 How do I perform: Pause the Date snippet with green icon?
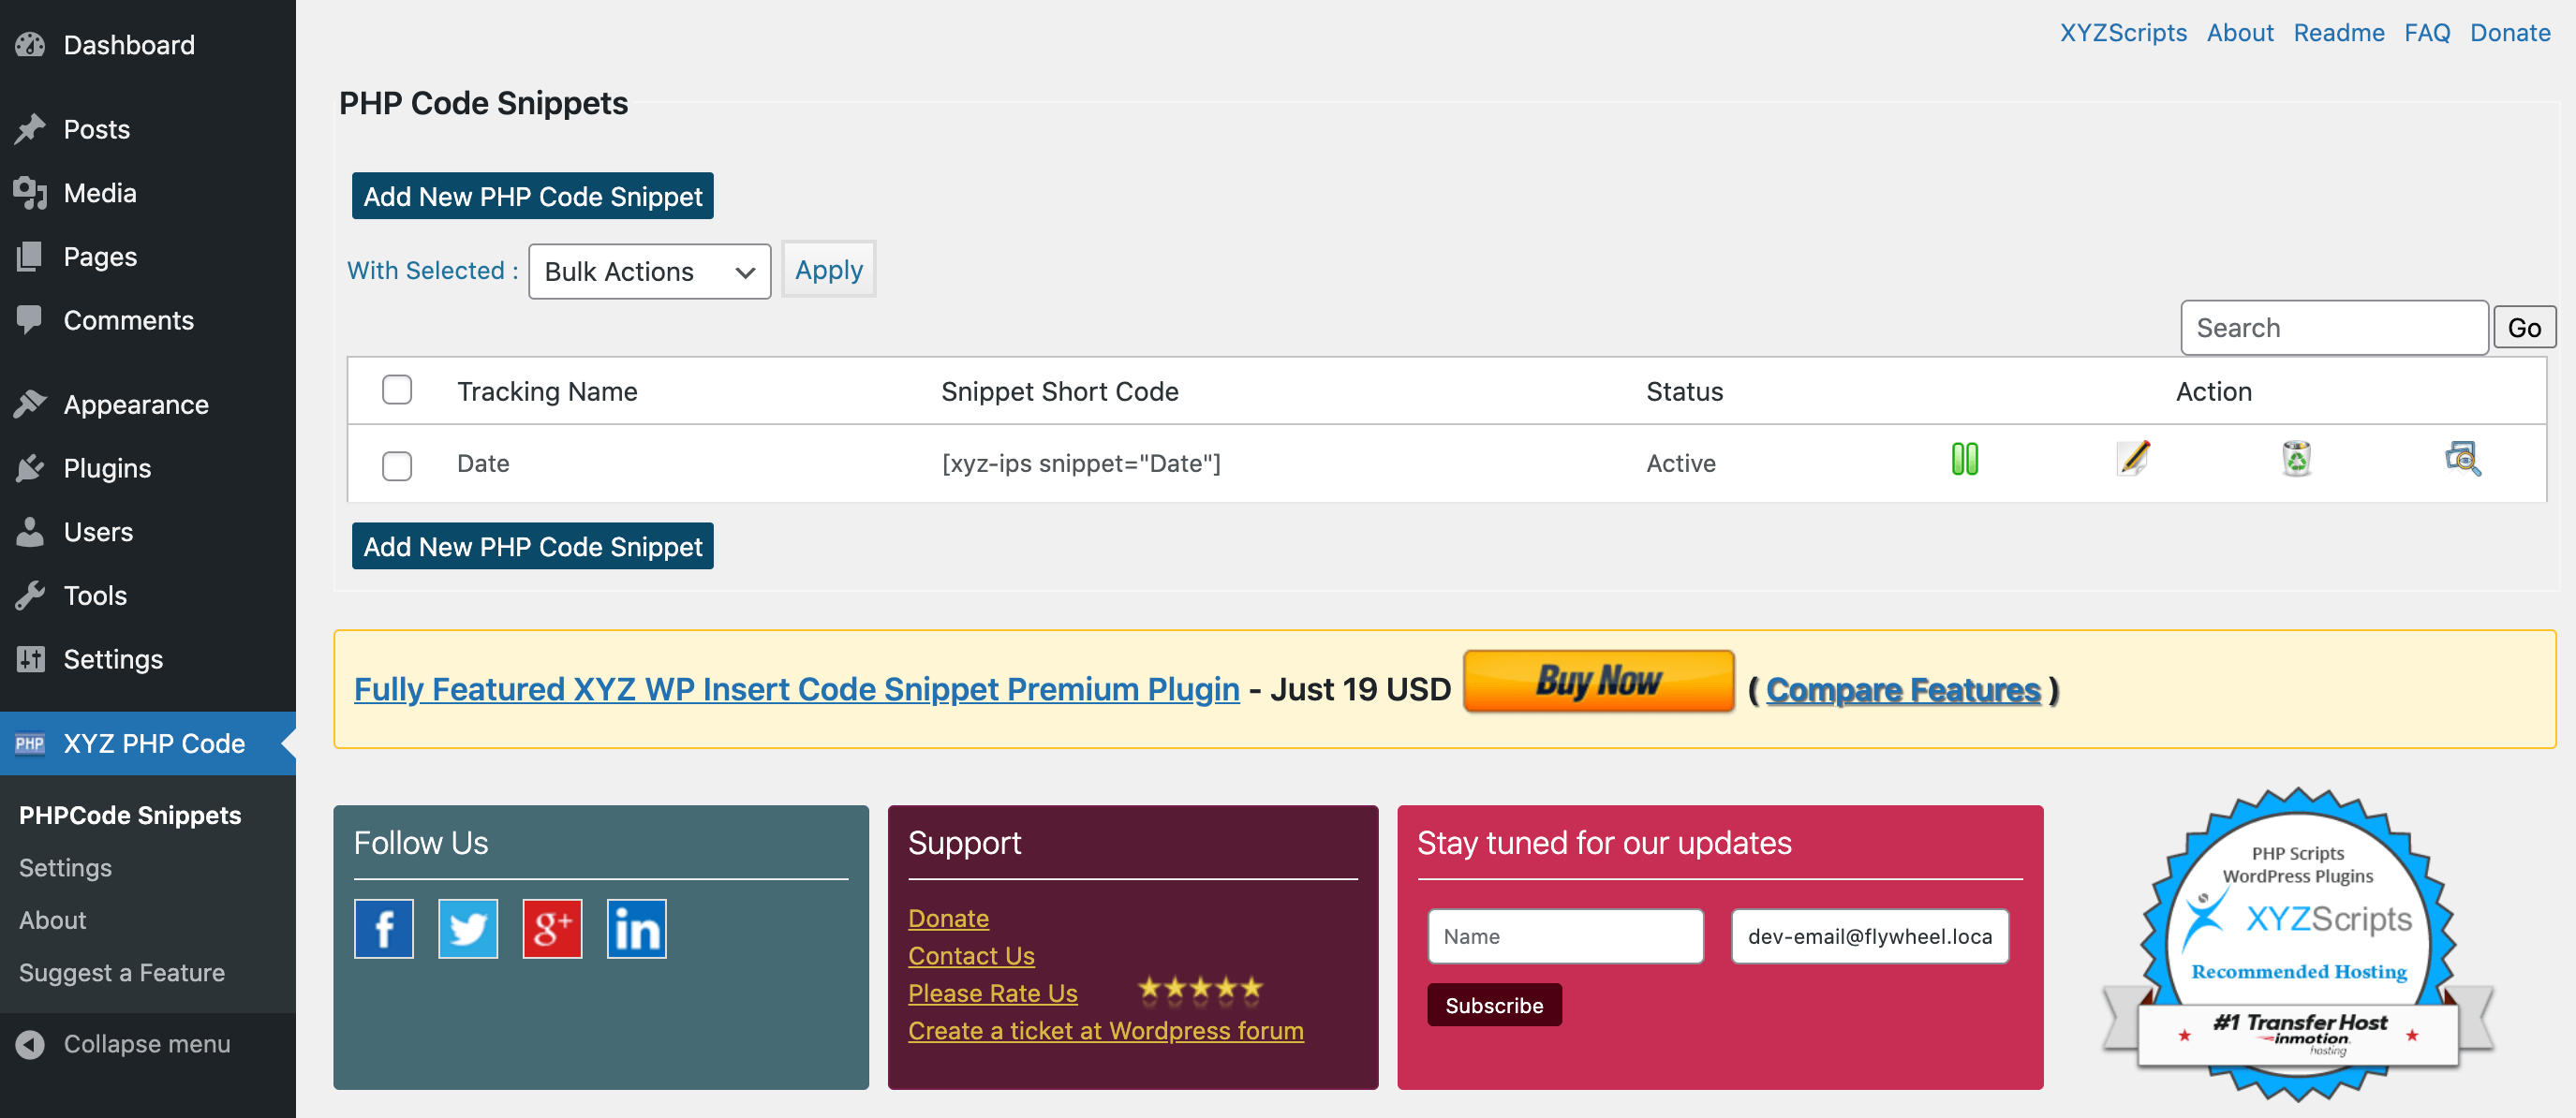pos(1964,459)
